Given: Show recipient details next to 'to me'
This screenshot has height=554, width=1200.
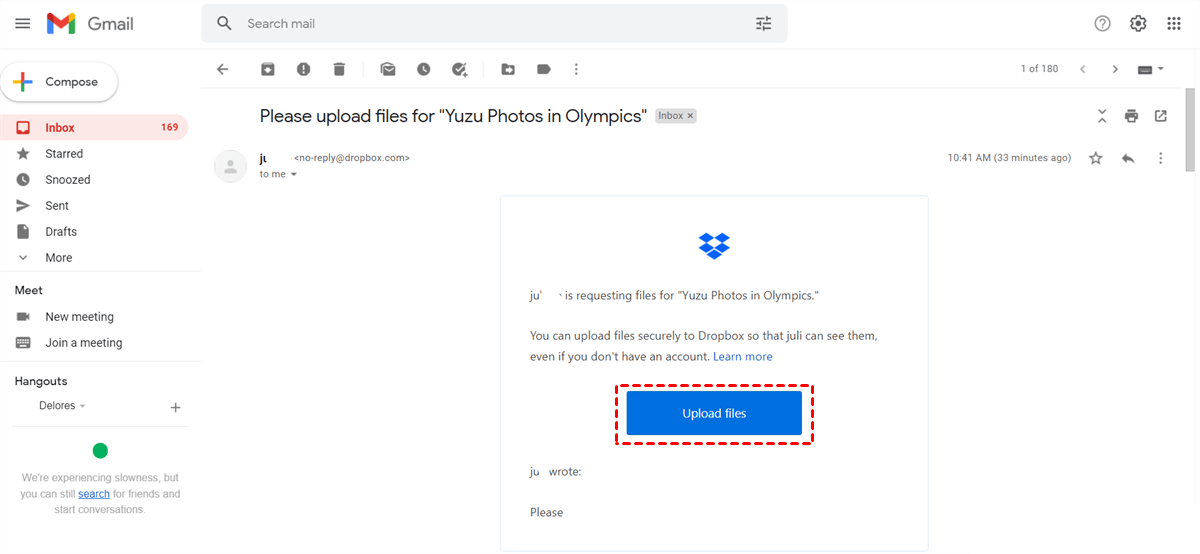Looking at the screenshot, I should (x=294, y=175).
